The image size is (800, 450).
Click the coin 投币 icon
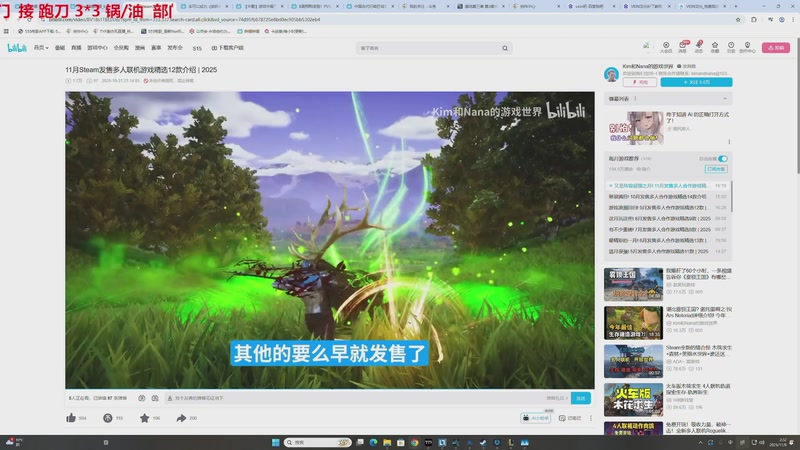(108, 418)
